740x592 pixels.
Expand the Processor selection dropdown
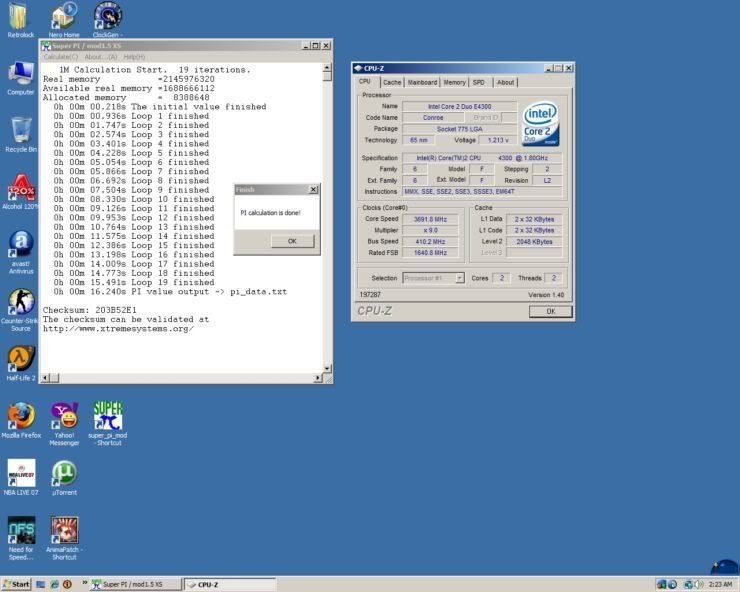pyautogui.click(x=460, y=278)
